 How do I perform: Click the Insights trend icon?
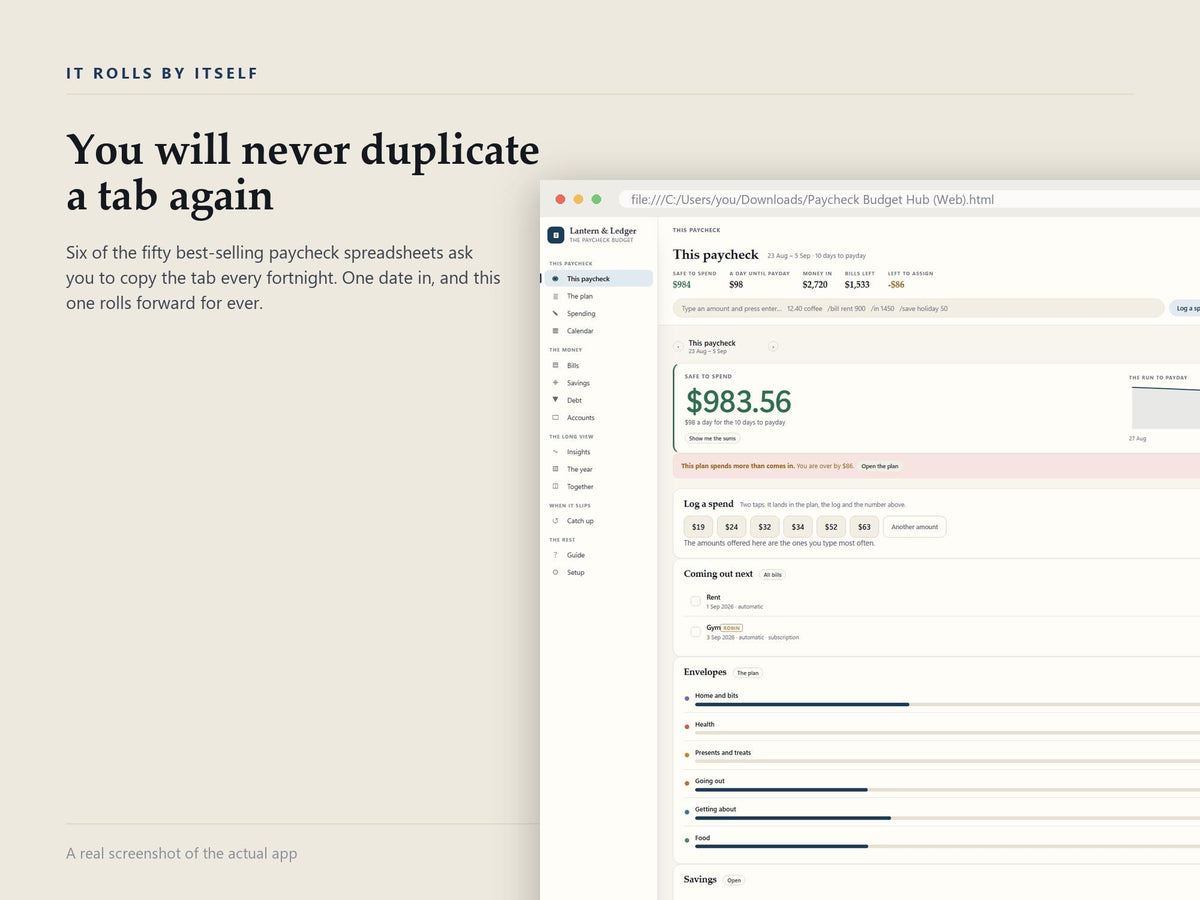pyautogui.click(x=555, y=452)
